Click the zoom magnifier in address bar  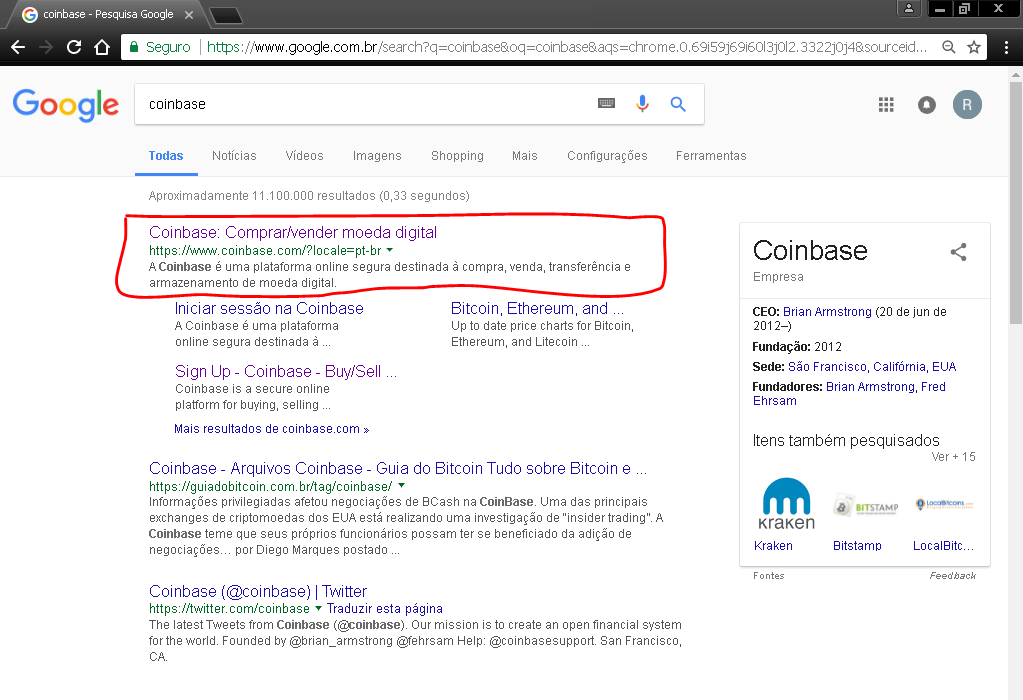[x=949, y=47]
